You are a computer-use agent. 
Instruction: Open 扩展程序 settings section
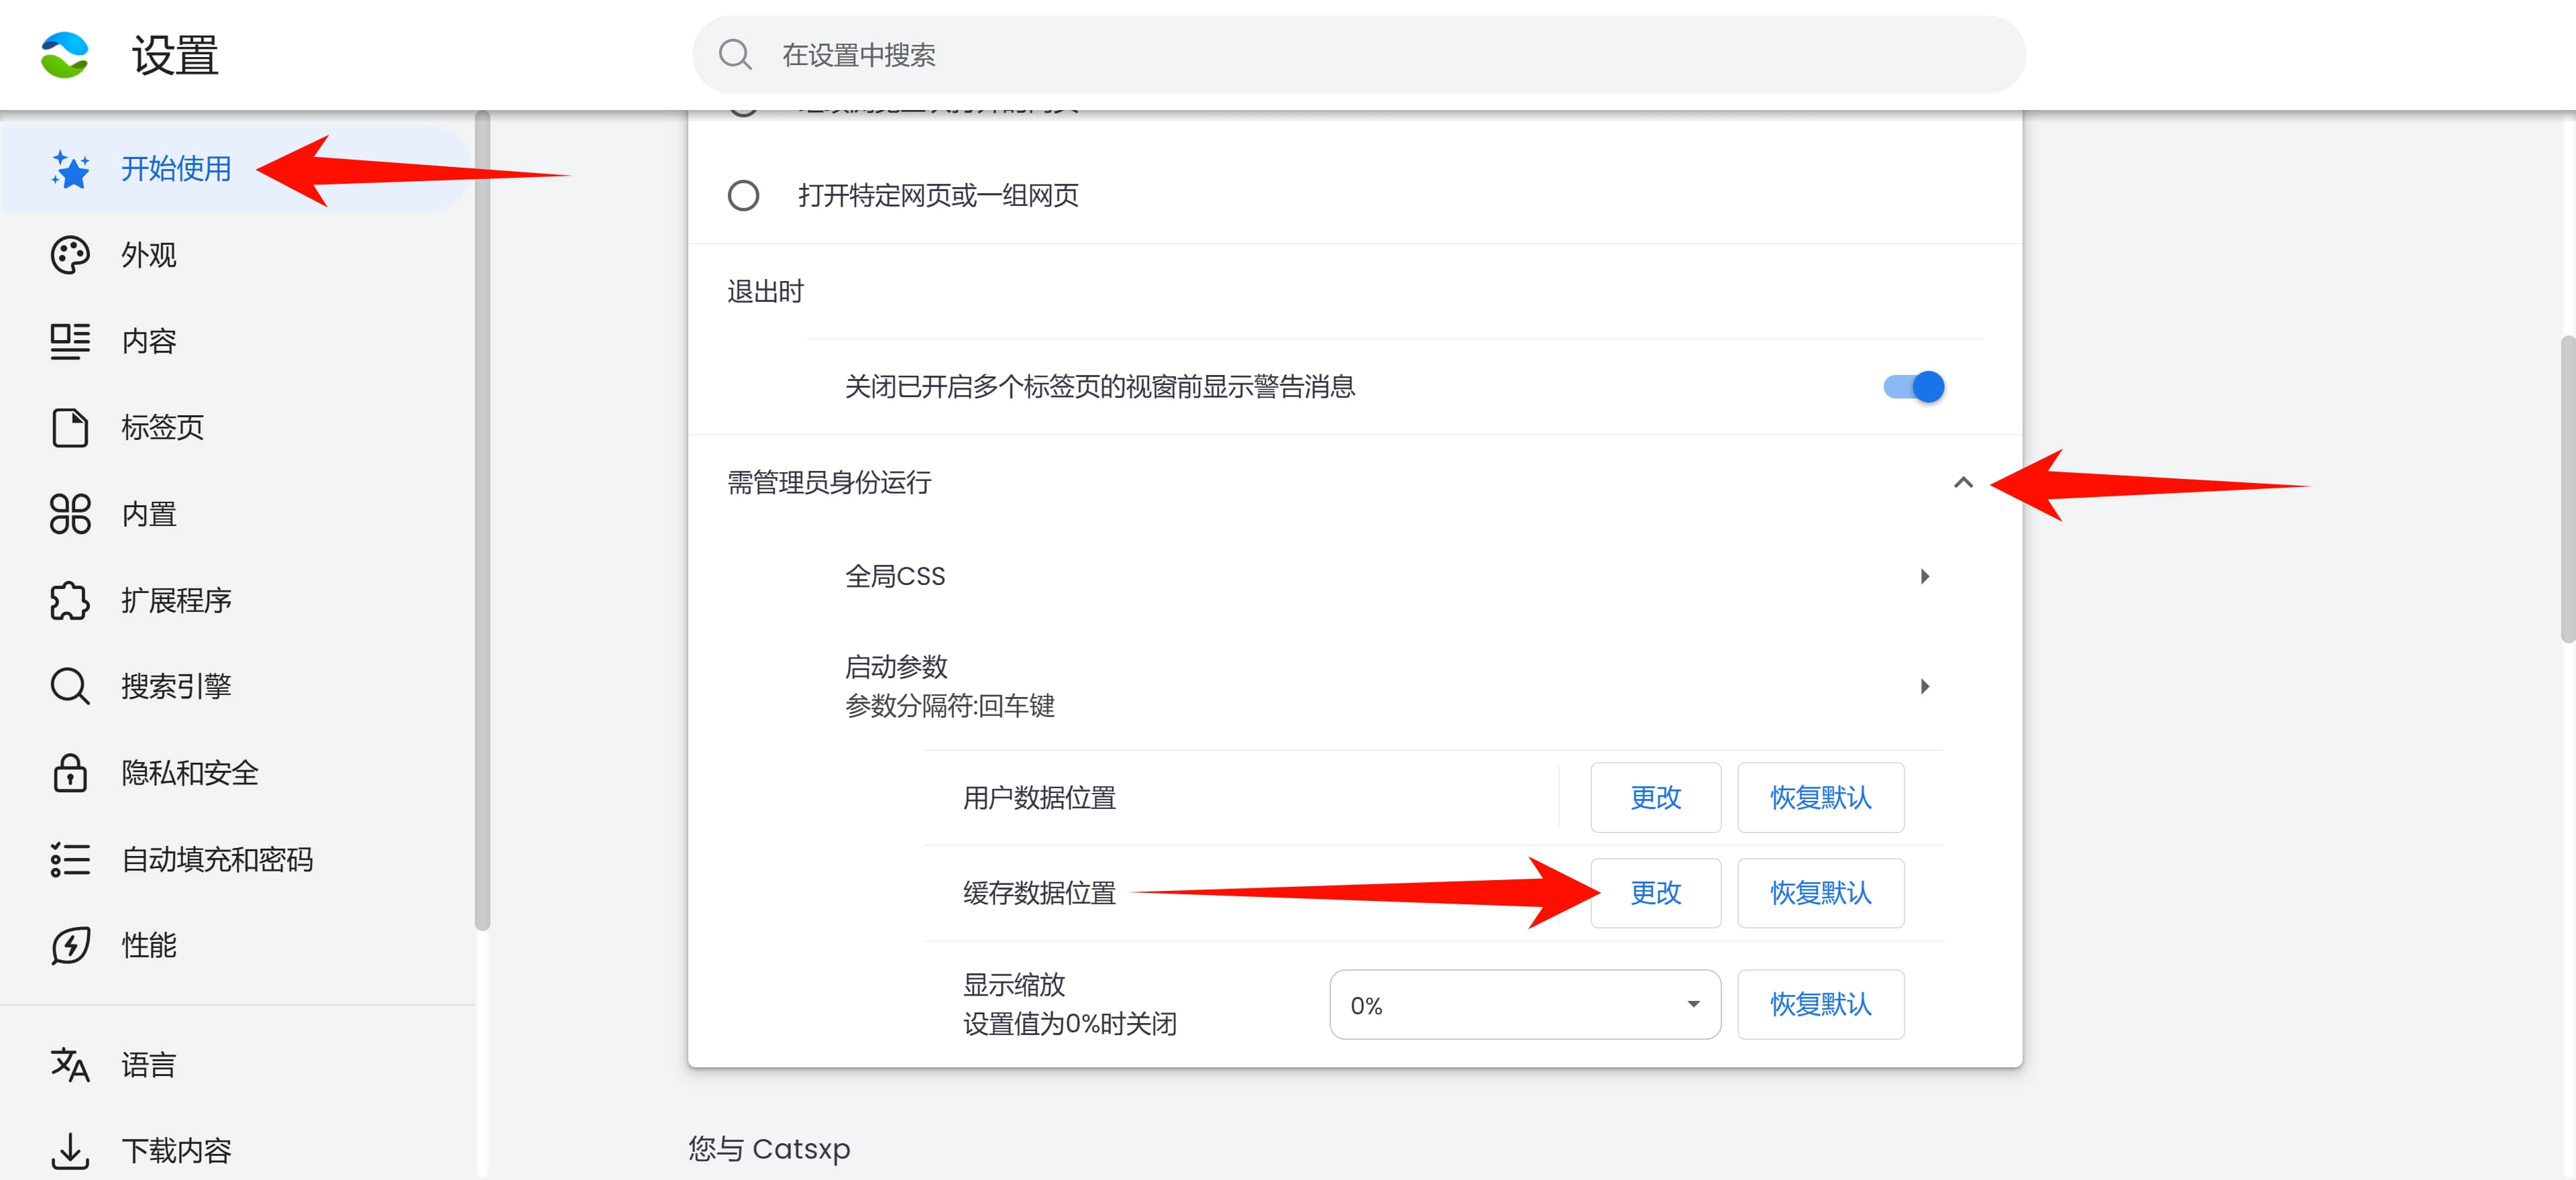(236, 600)
